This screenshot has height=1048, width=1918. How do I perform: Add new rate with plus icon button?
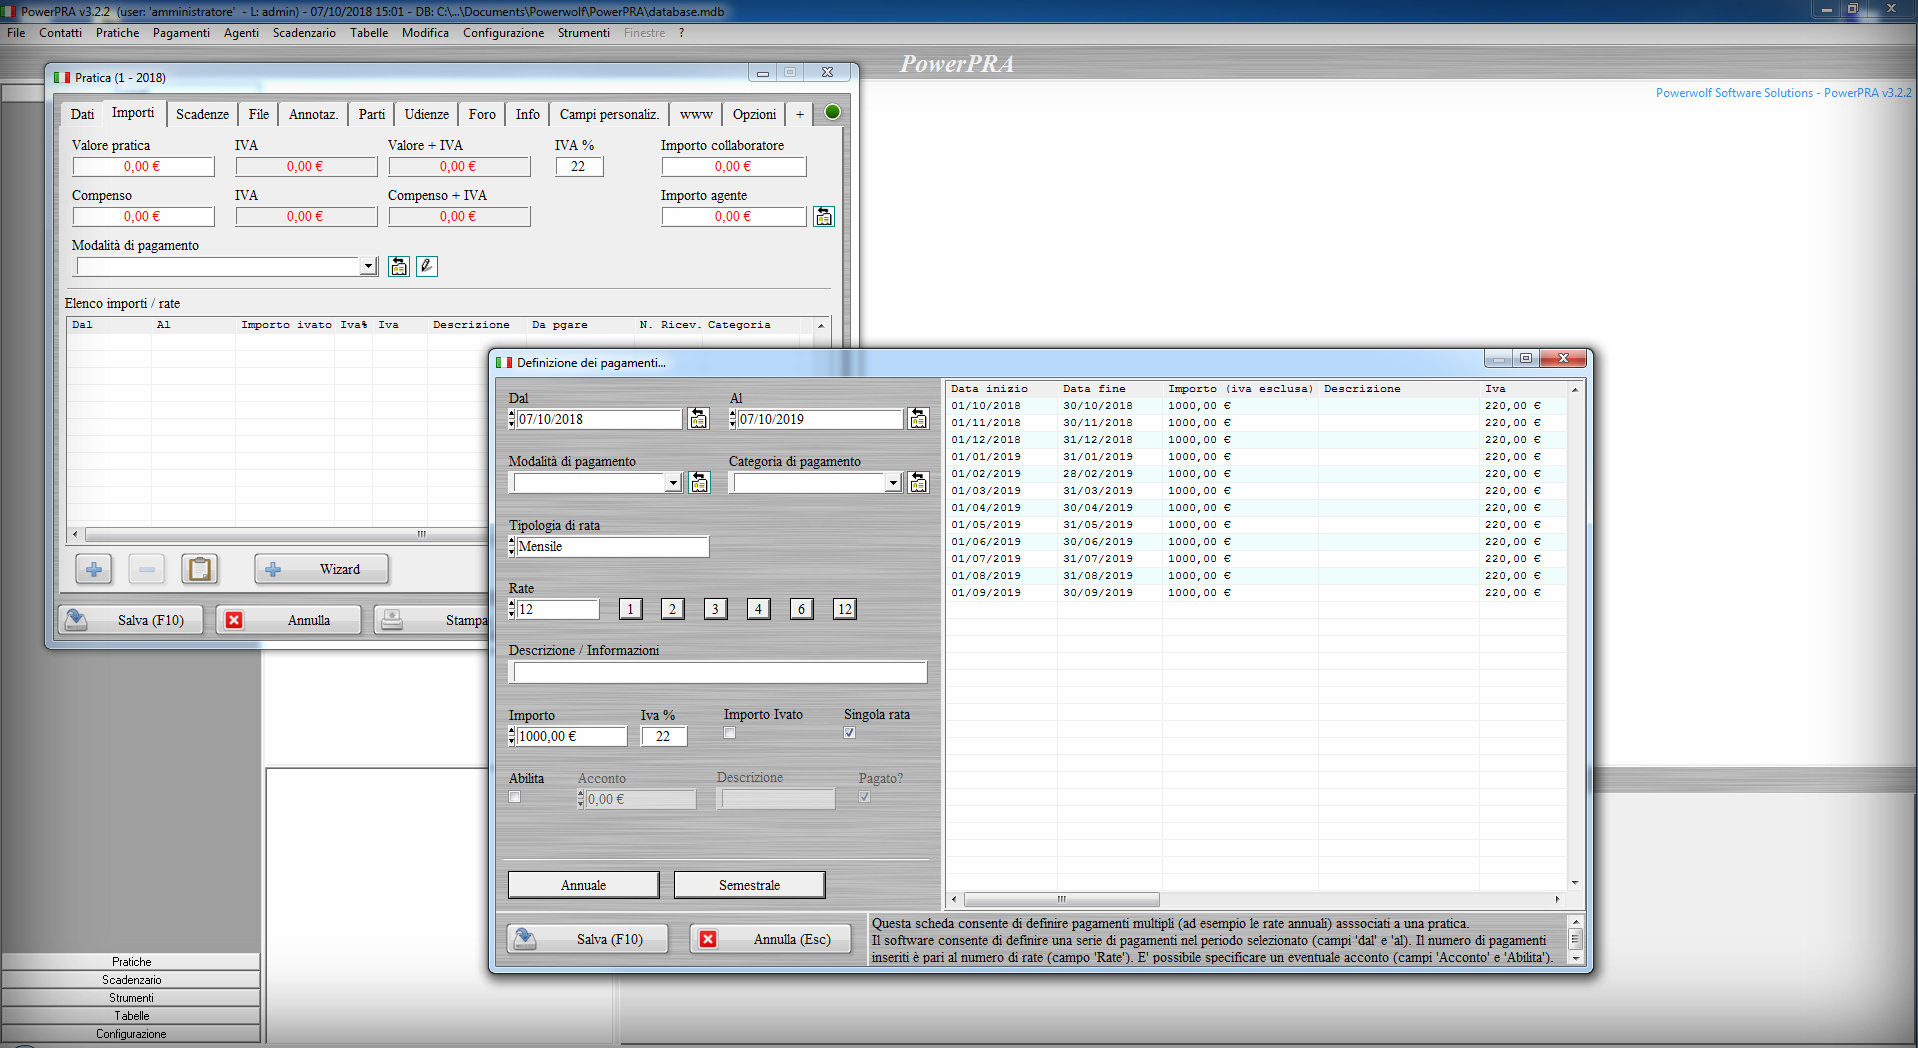[x=94, y=569]
